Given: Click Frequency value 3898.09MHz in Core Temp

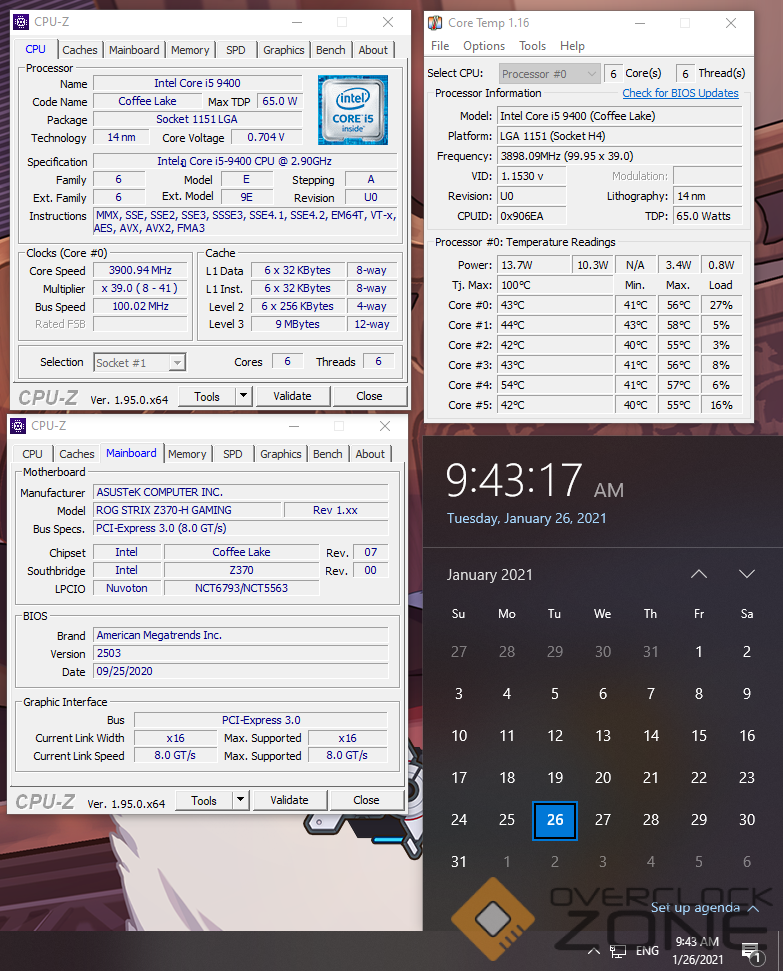Looking at the screenshot, I should (x=619, y=156).
